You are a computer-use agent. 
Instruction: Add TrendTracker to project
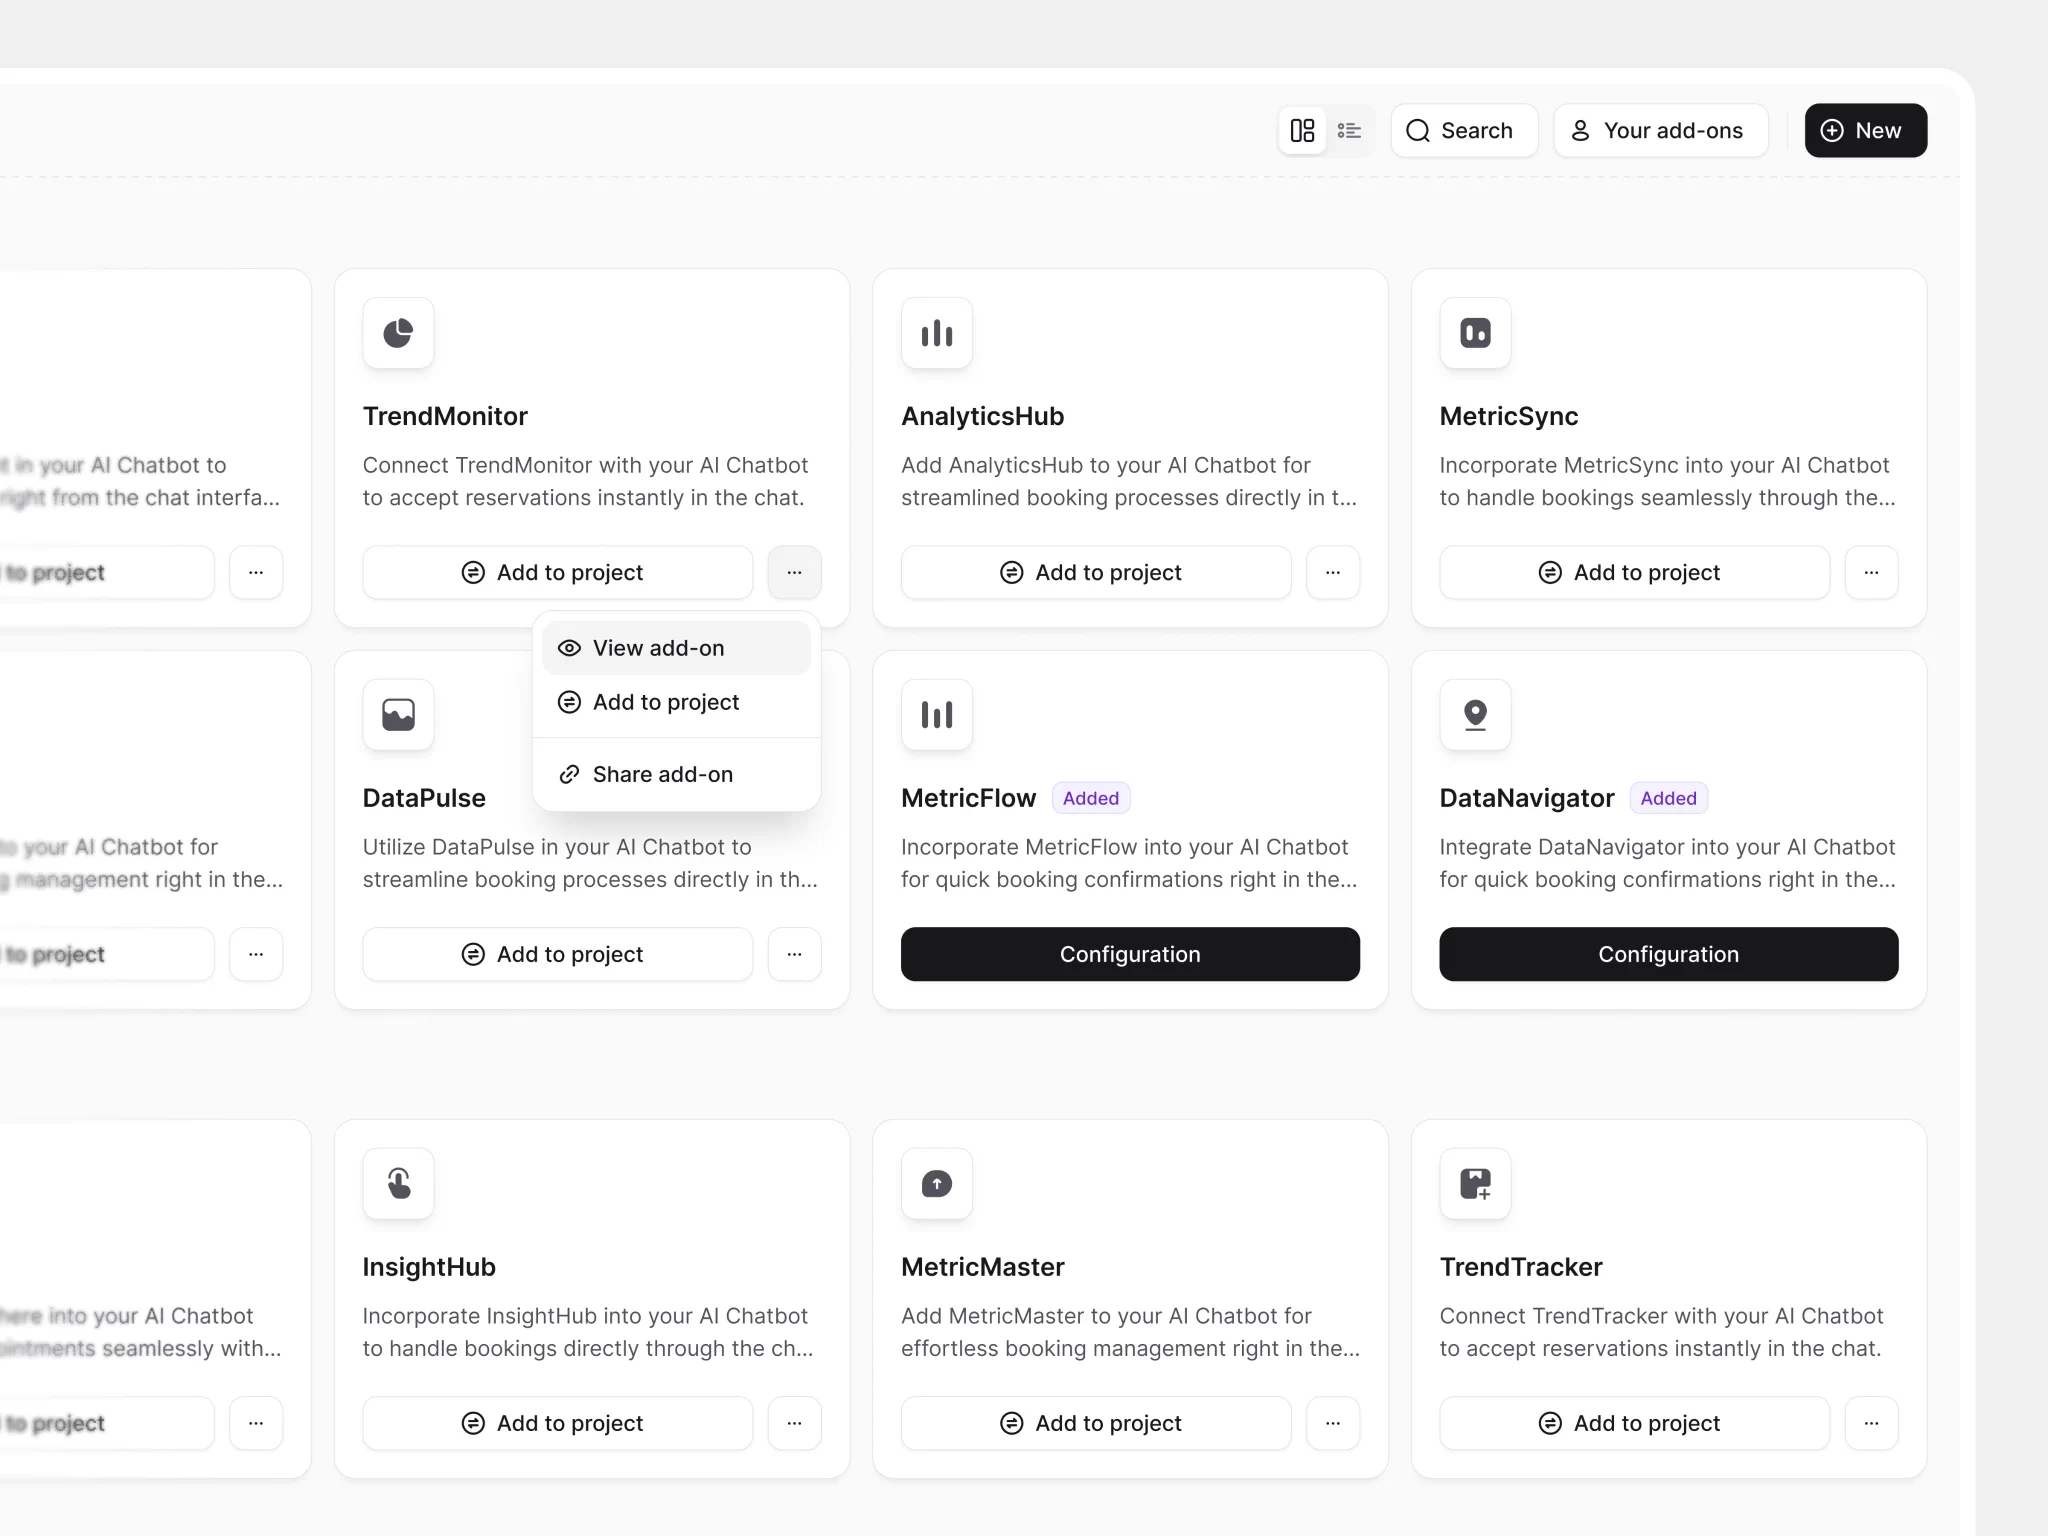1635,1424
